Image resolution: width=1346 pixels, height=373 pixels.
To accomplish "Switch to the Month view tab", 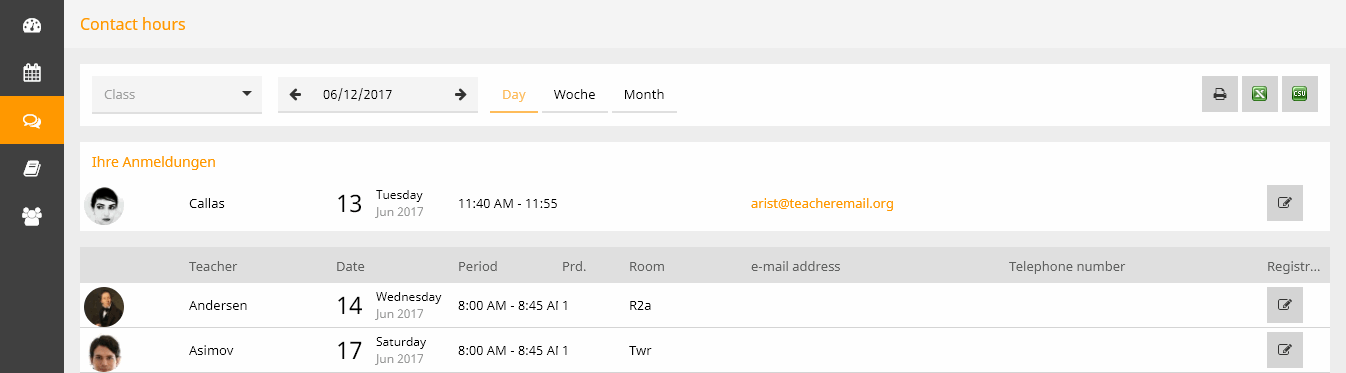I will [644, 94].
